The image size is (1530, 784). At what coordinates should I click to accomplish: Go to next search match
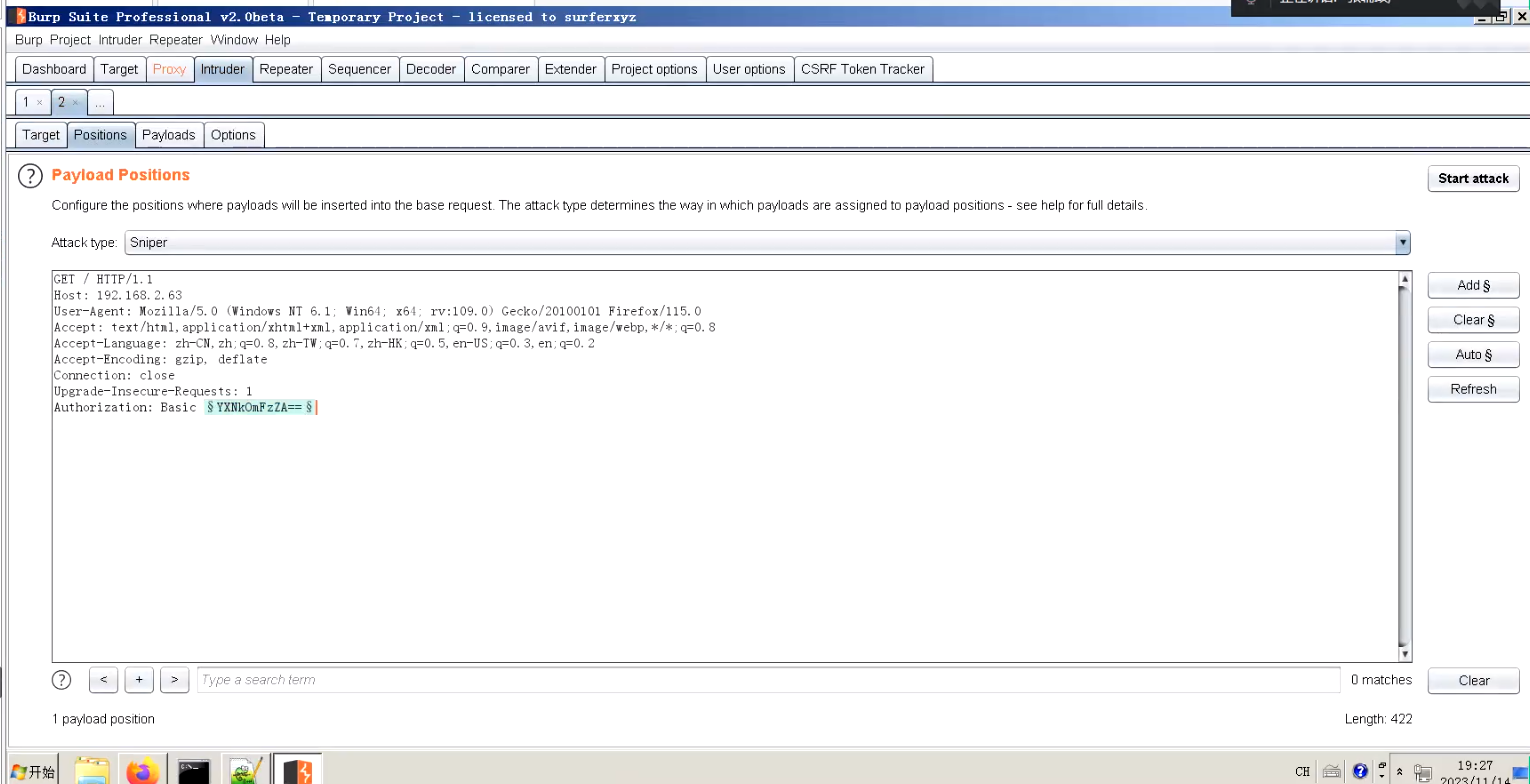(x=174, y=680)
